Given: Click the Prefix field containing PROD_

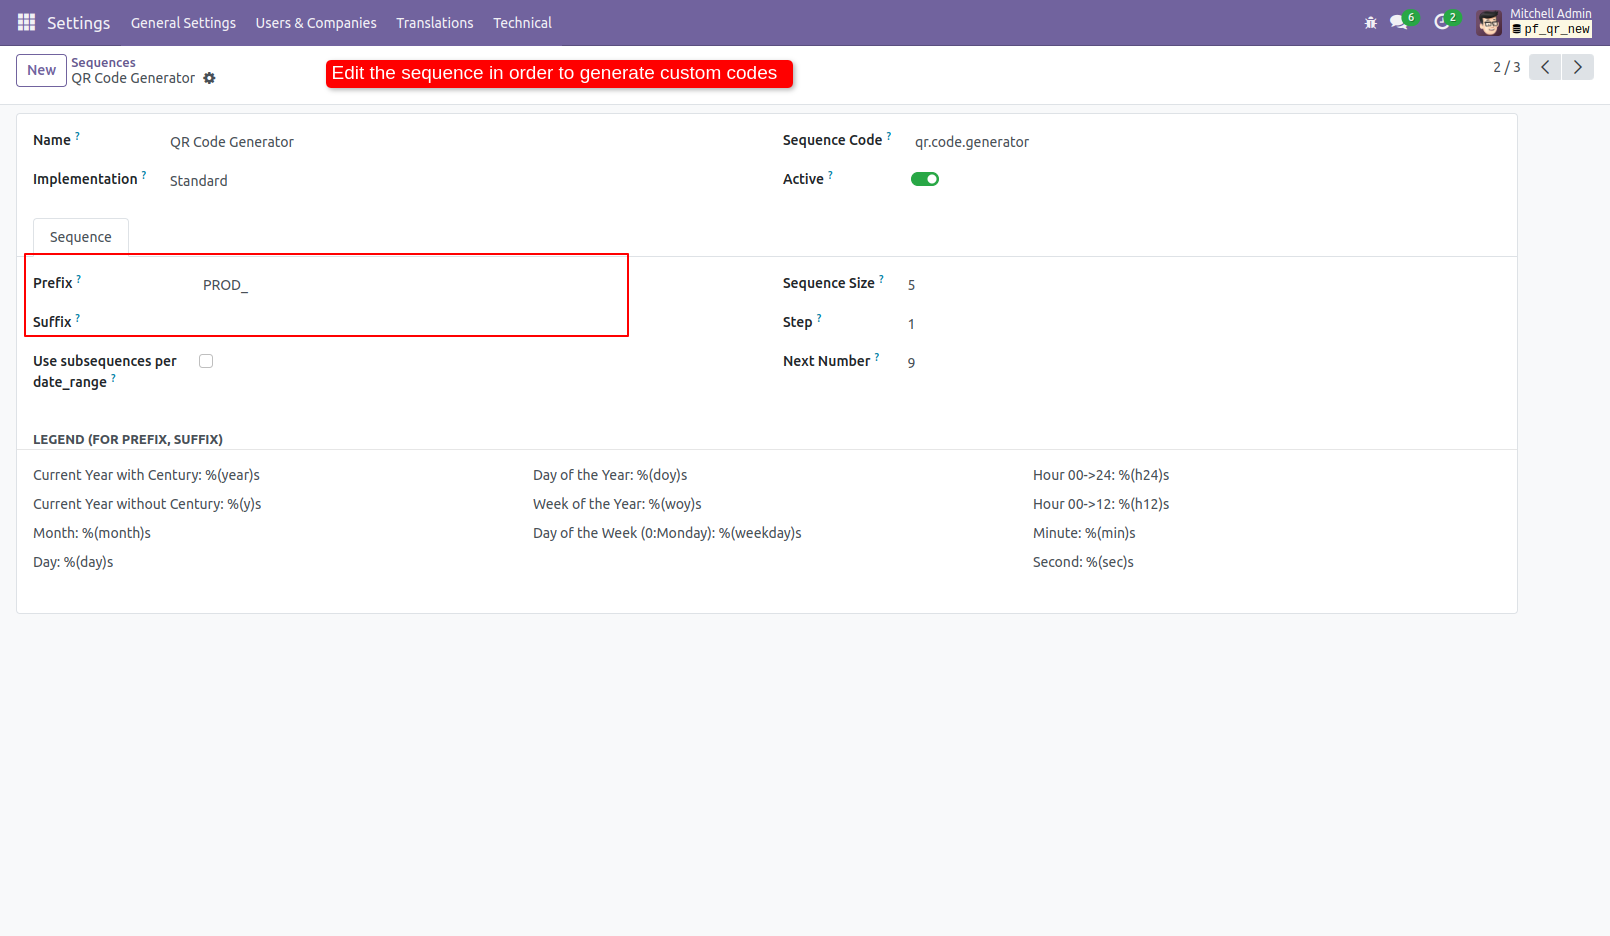Looking at the screenshot, I should (400, 285).
